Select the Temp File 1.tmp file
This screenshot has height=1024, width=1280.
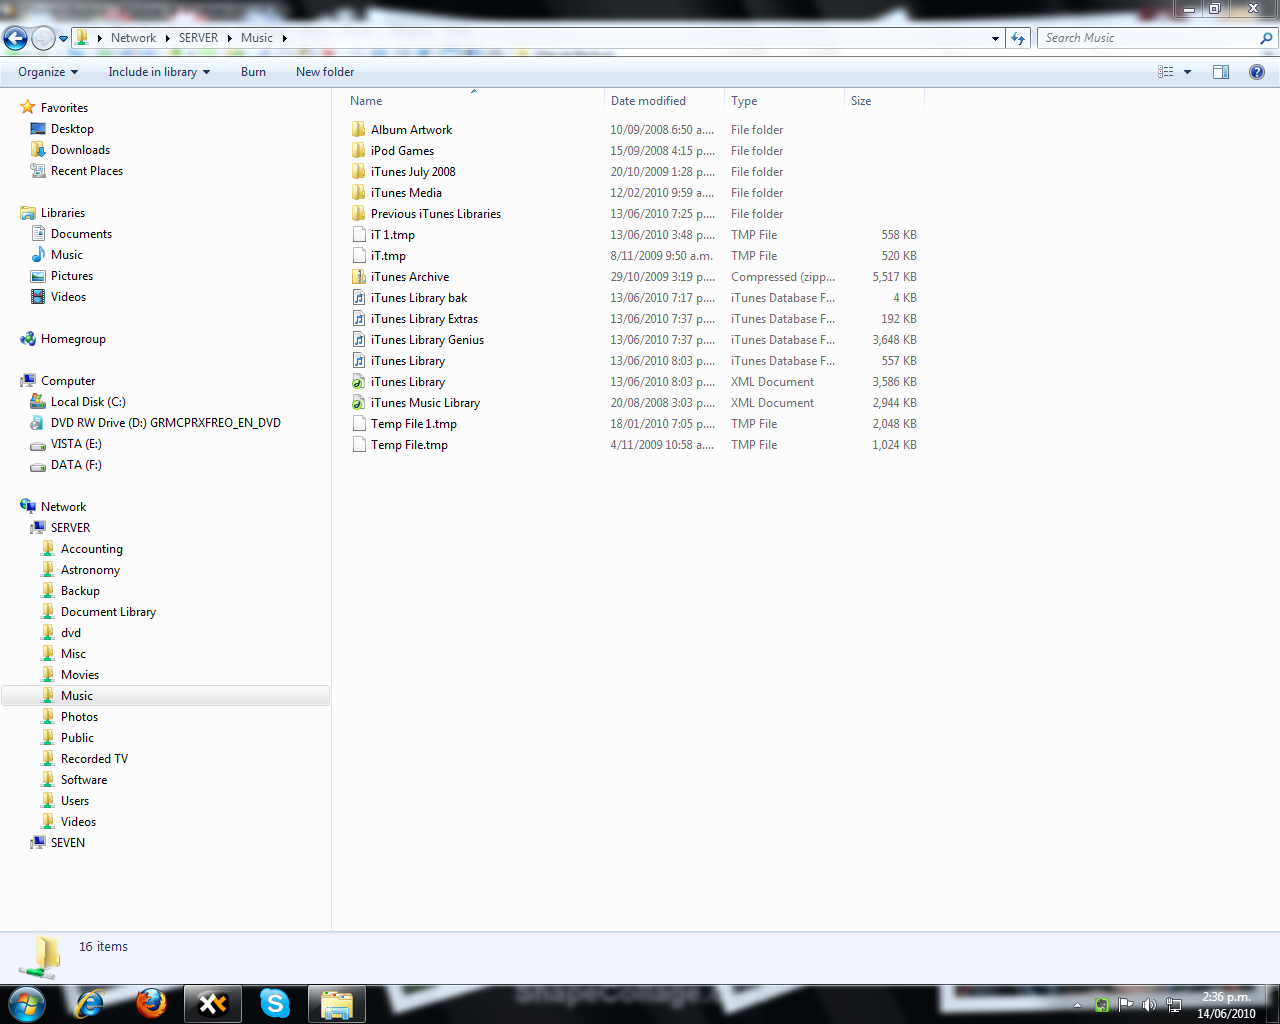[414, 424]
